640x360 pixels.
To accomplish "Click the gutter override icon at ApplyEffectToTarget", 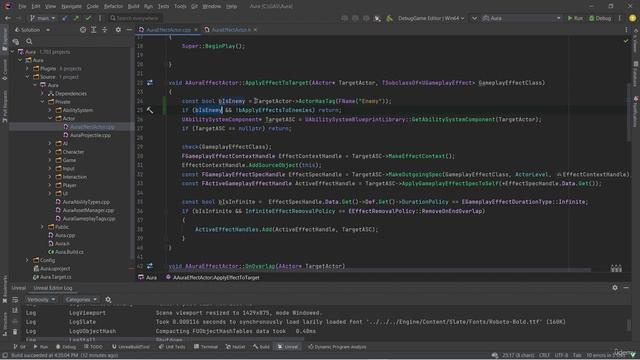I will pyautogui.click(x=150, y=82).
